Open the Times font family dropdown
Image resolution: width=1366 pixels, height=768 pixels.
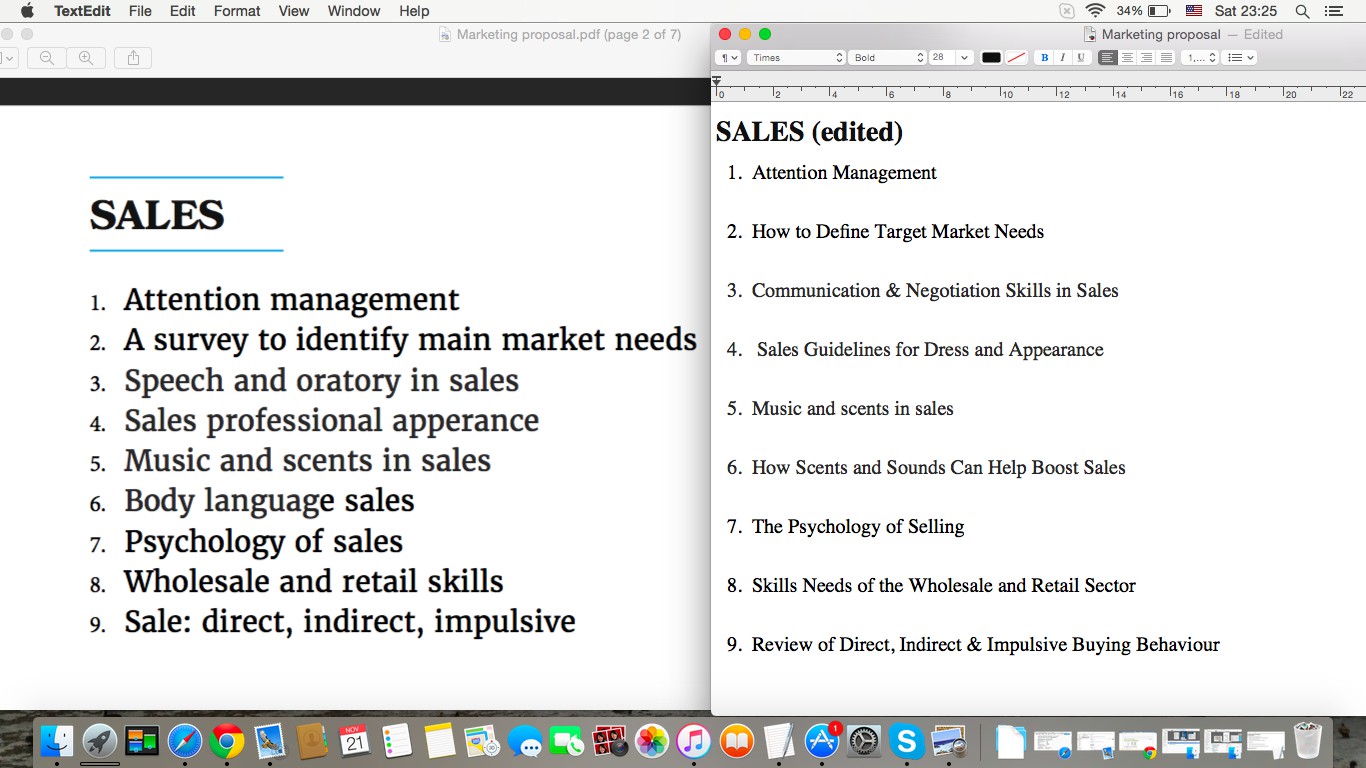point(797,58)
